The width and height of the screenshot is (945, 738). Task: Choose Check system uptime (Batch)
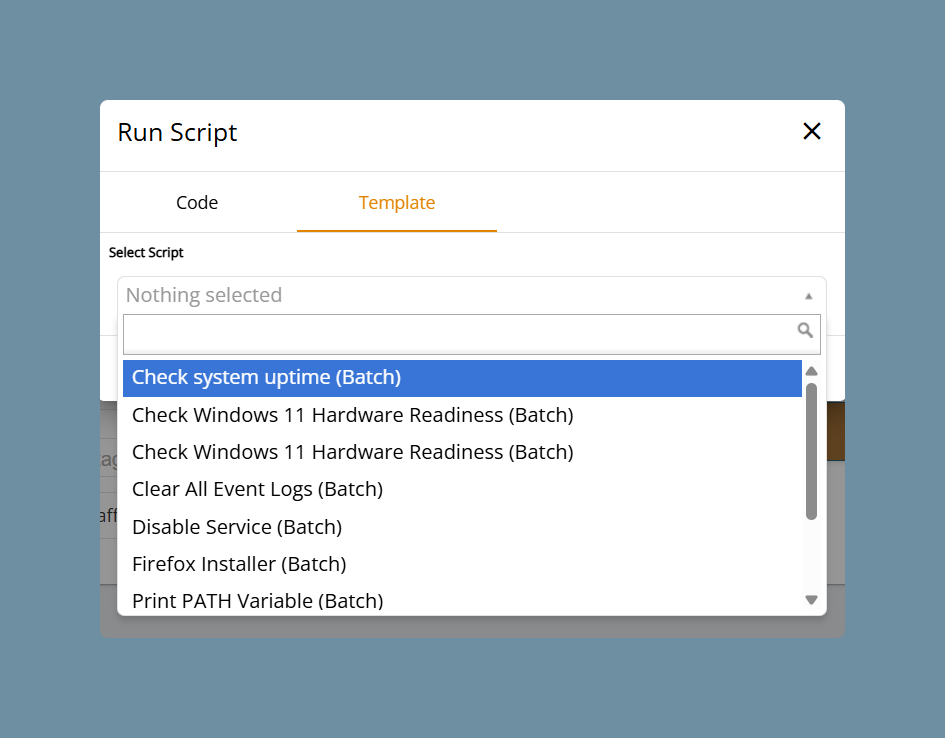(x=462, y=378)
